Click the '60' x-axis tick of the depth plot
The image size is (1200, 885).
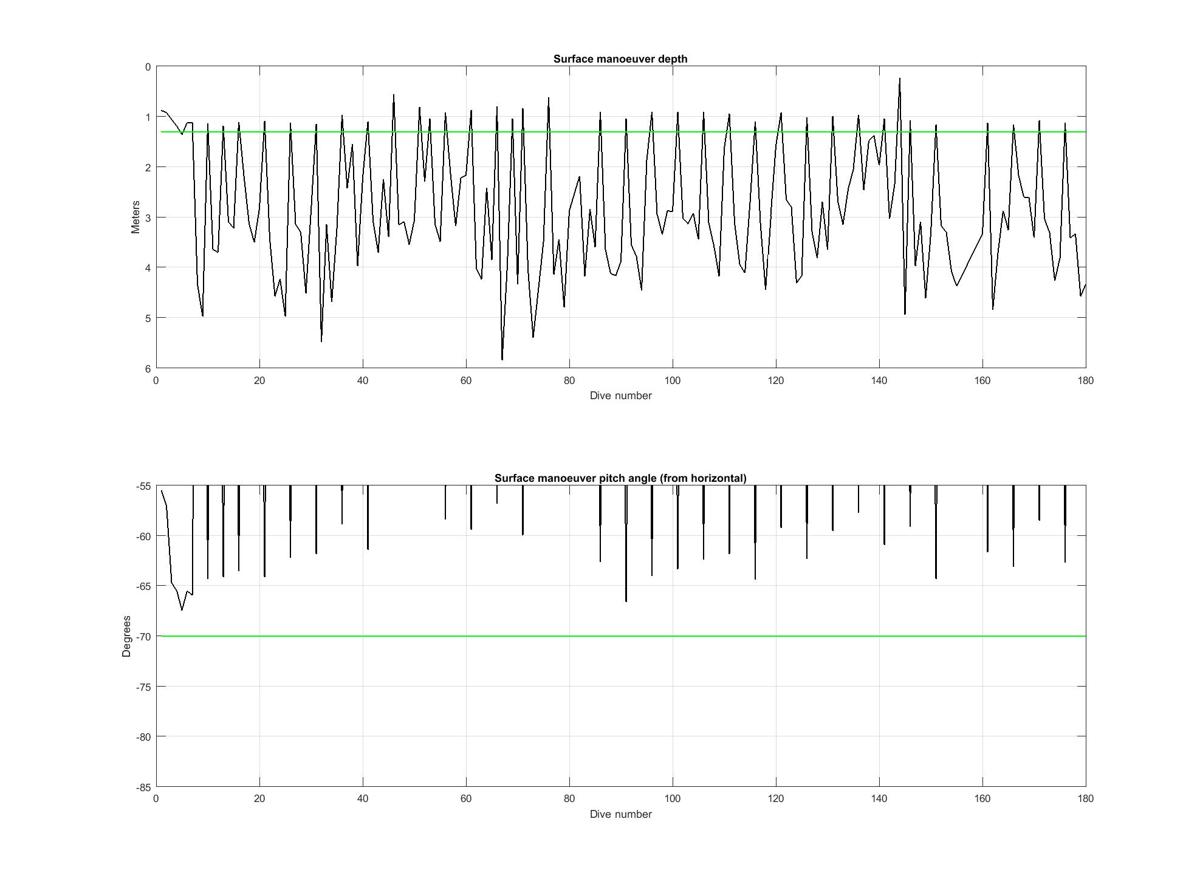click(x=466, y=380)
